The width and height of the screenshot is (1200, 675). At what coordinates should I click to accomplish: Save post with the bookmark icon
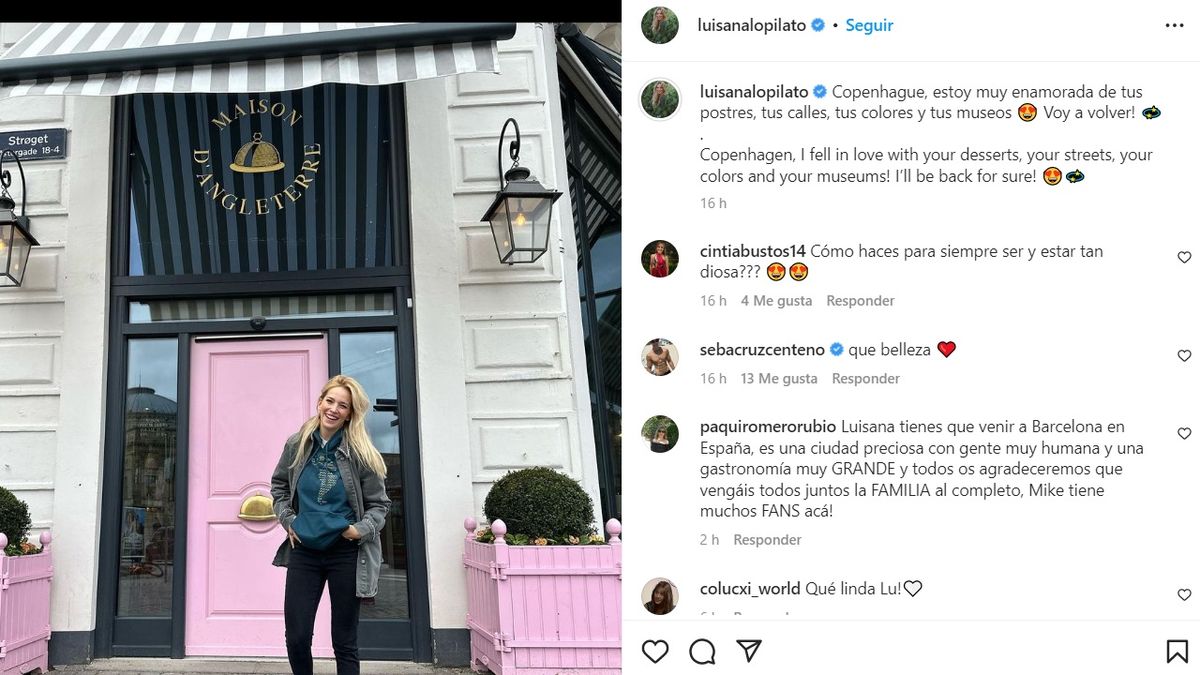point(1177,652)
